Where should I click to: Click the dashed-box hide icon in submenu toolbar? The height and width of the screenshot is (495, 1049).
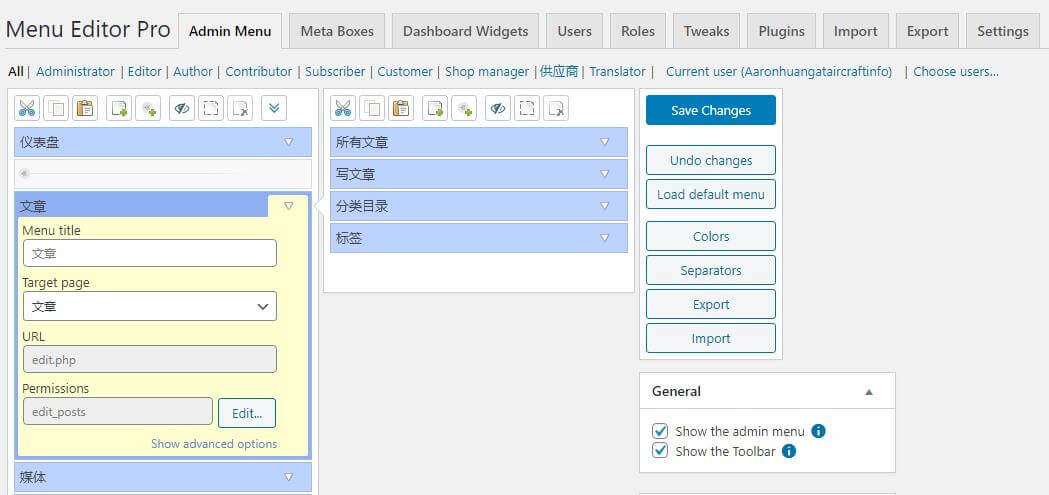[x=527, y=108]
